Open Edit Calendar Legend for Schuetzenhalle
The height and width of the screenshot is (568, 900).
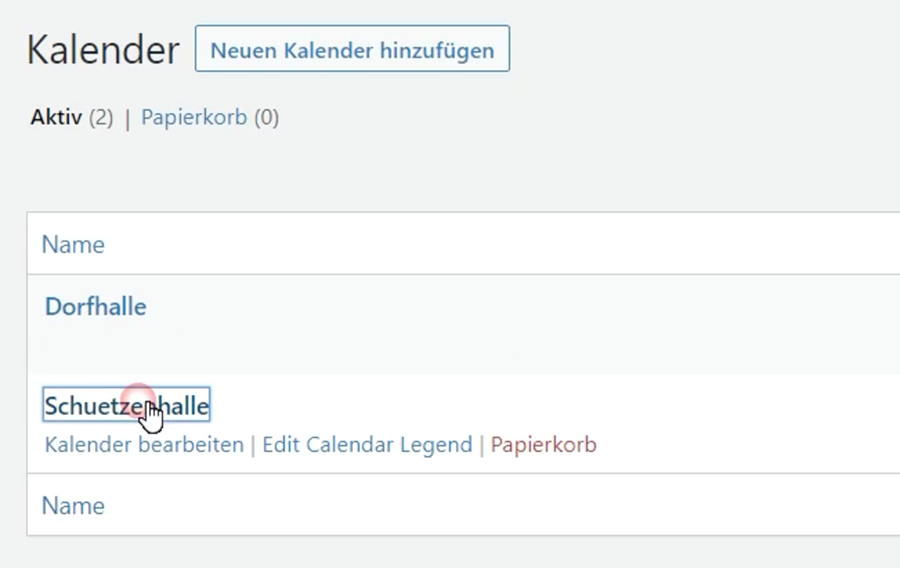click(x=367, y=445)
